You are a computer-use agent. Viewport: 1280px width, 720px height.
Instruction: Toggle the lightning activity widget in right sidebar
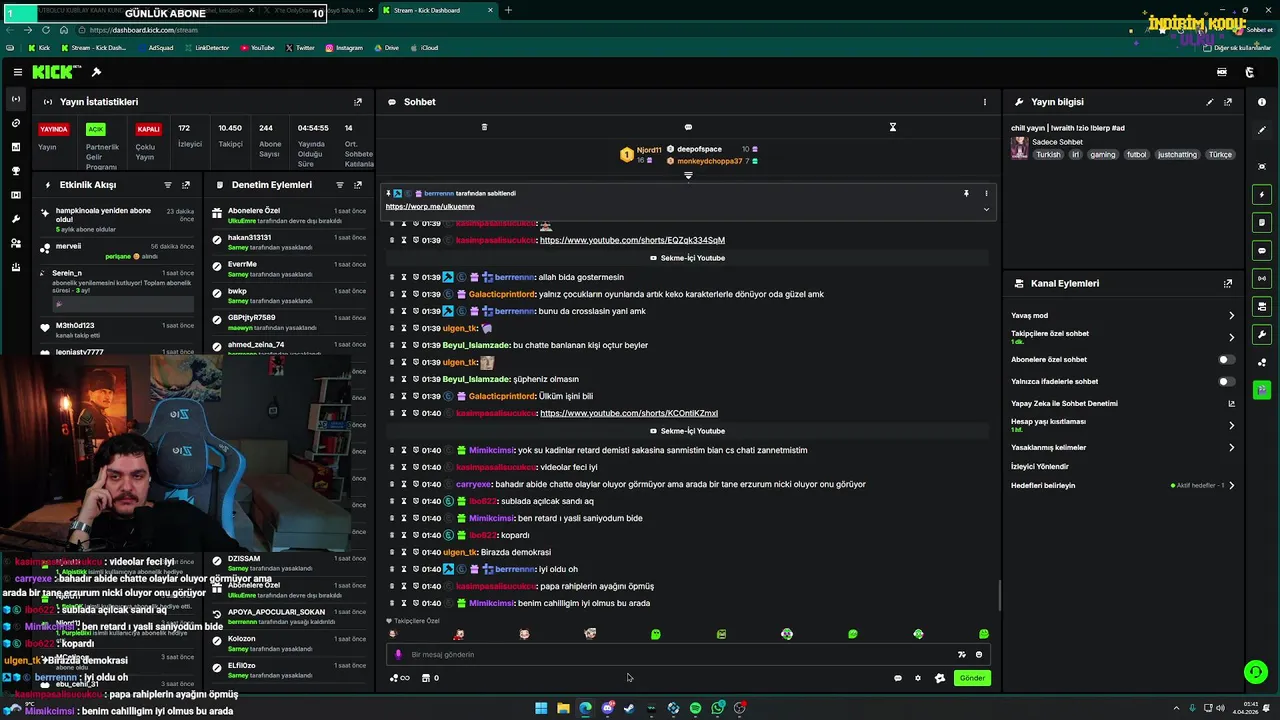coord(1262,194)
